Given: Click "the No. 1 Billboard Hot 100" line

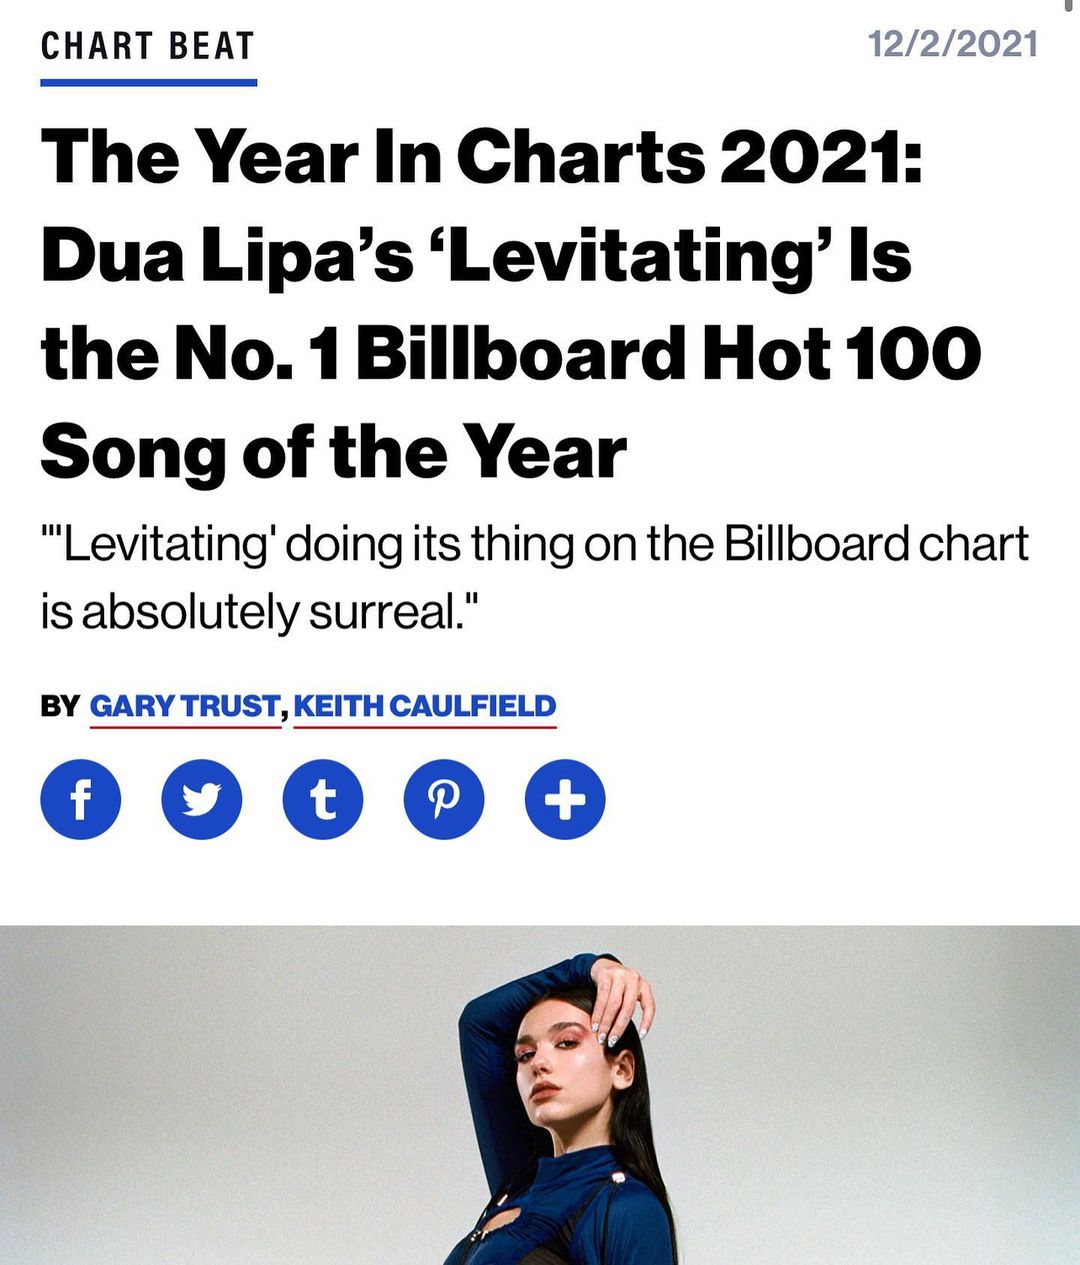Looking at the screenshot, I should [x=510, y=353].
